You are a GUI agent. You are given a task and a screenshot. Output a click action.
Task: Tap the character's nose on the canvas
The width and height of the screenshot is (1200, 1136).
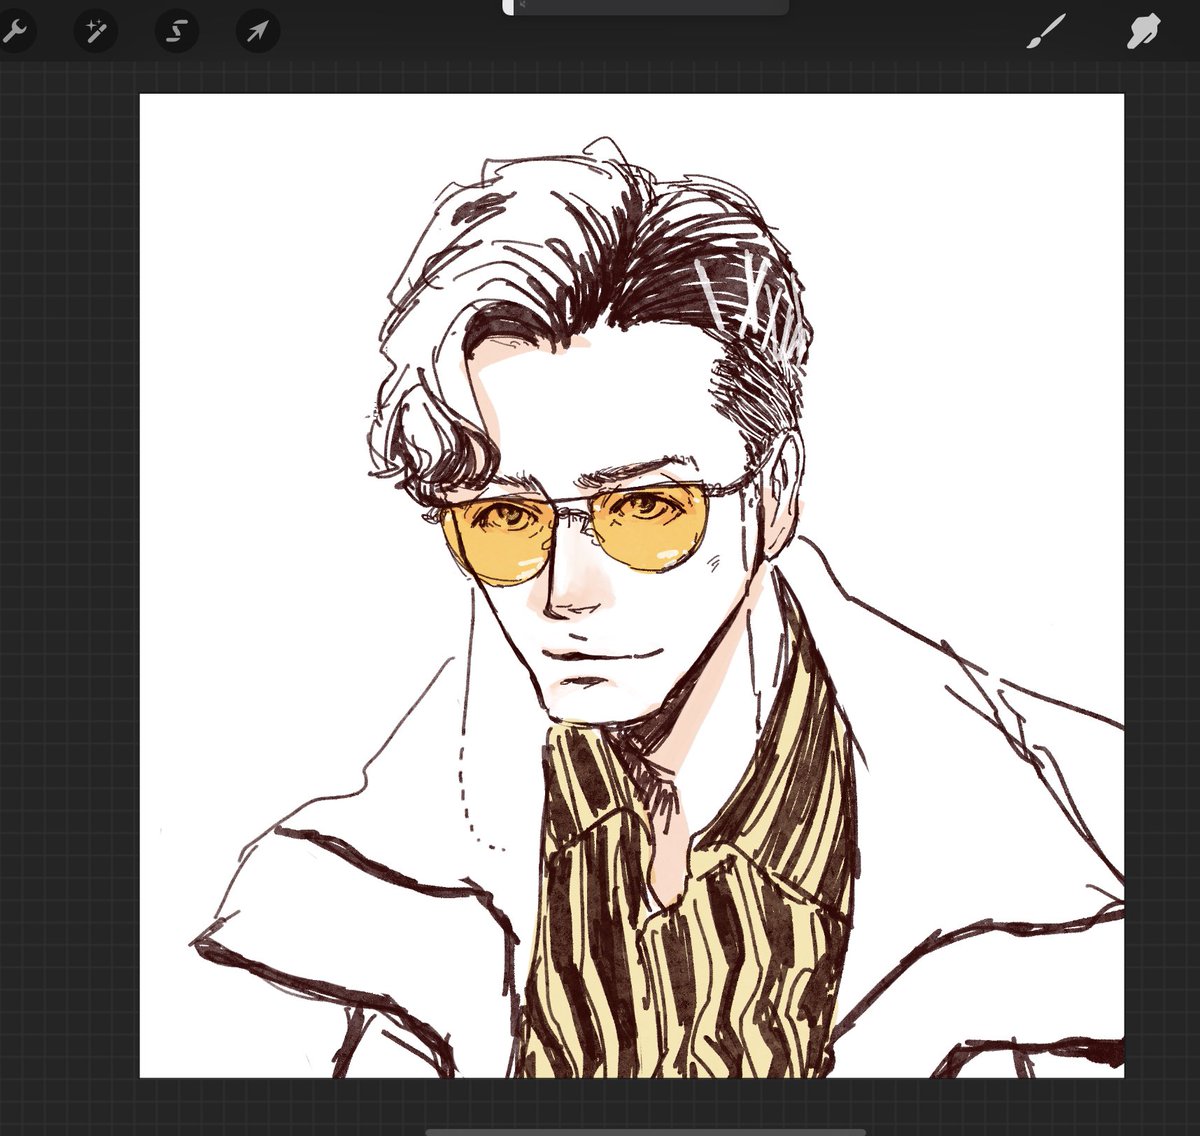[570, 590]
